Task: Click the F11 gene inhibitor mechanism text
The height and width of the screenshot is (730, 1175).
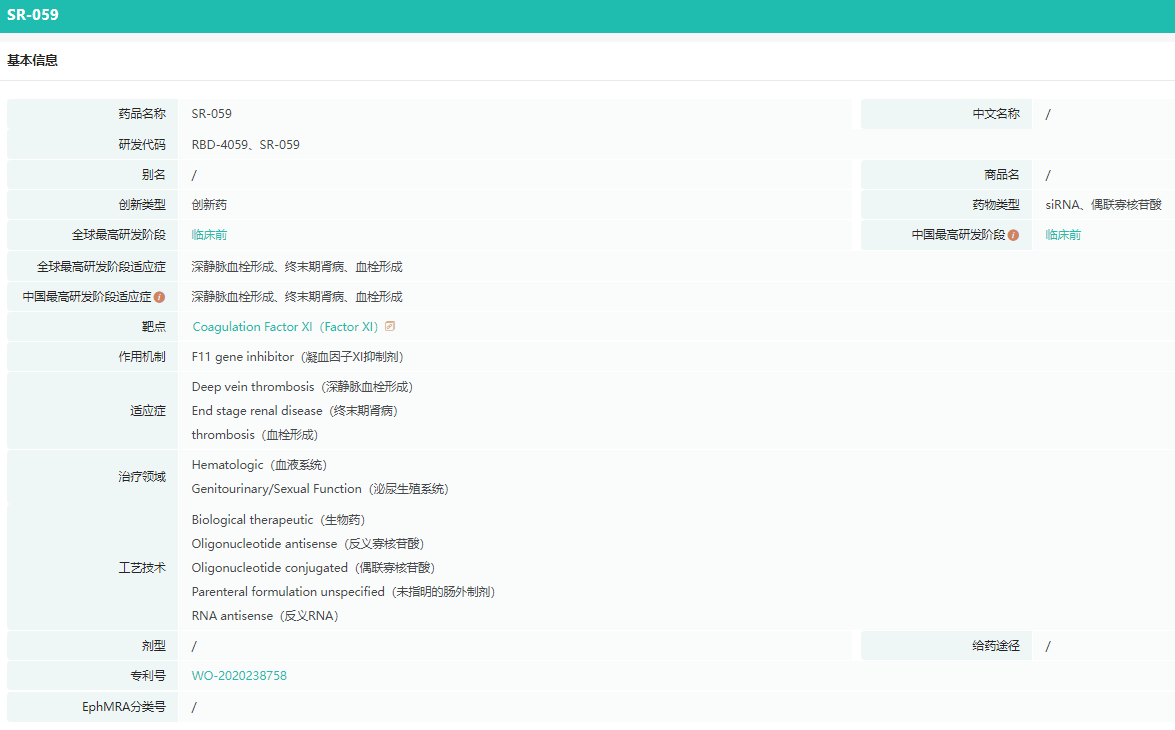Action: 297,357
